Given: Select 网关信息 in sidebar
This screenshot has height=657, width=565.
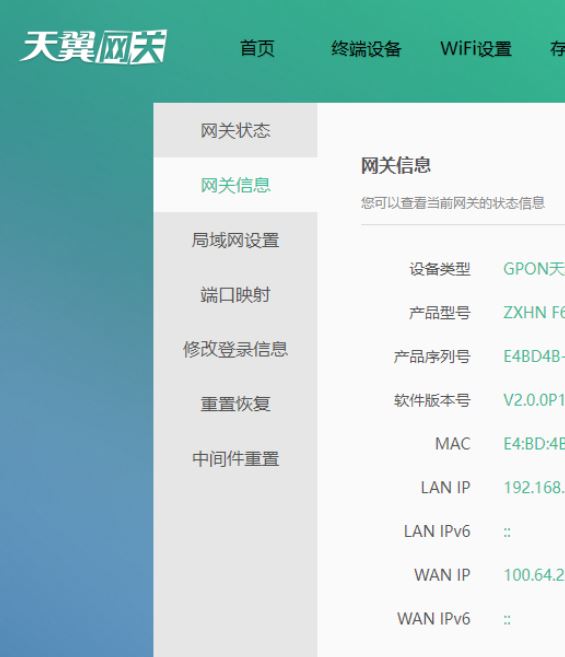Looking at the screenshot, I should click(x=236, y=185).
